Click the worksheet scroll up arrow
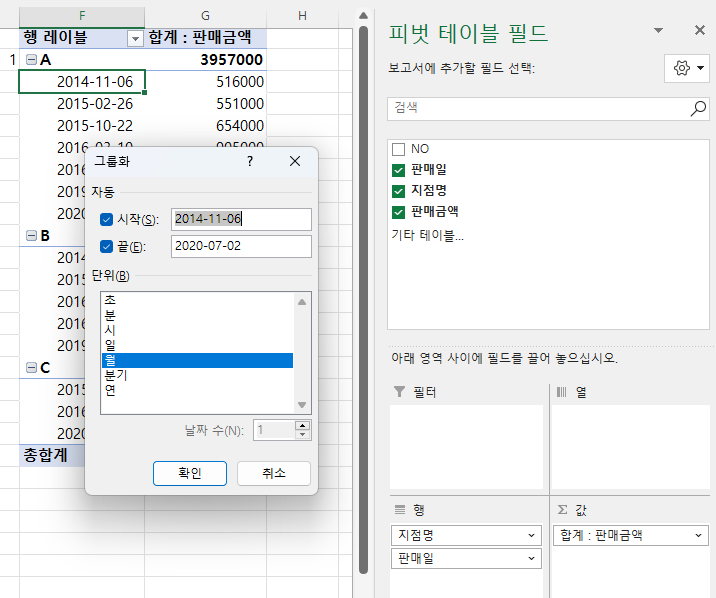The image size is (716, 598). click(x=363, y=16)
